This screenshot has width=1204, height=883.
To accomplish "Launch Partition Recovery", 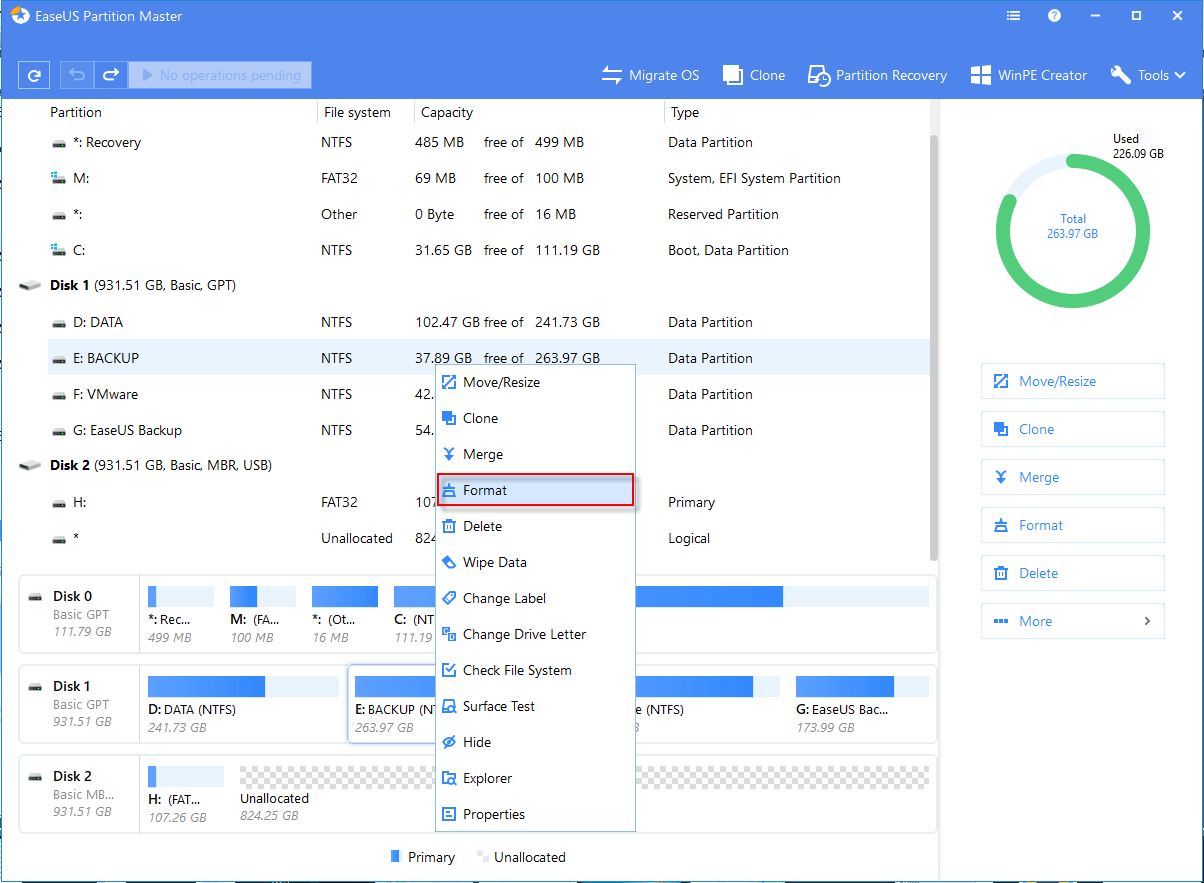I will pos(877,75).
